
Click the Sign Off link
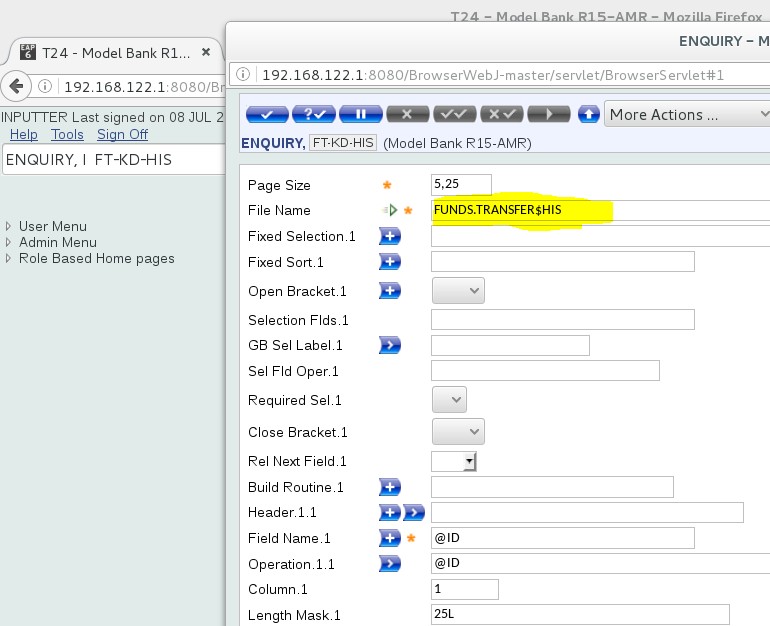coord(122,134)
